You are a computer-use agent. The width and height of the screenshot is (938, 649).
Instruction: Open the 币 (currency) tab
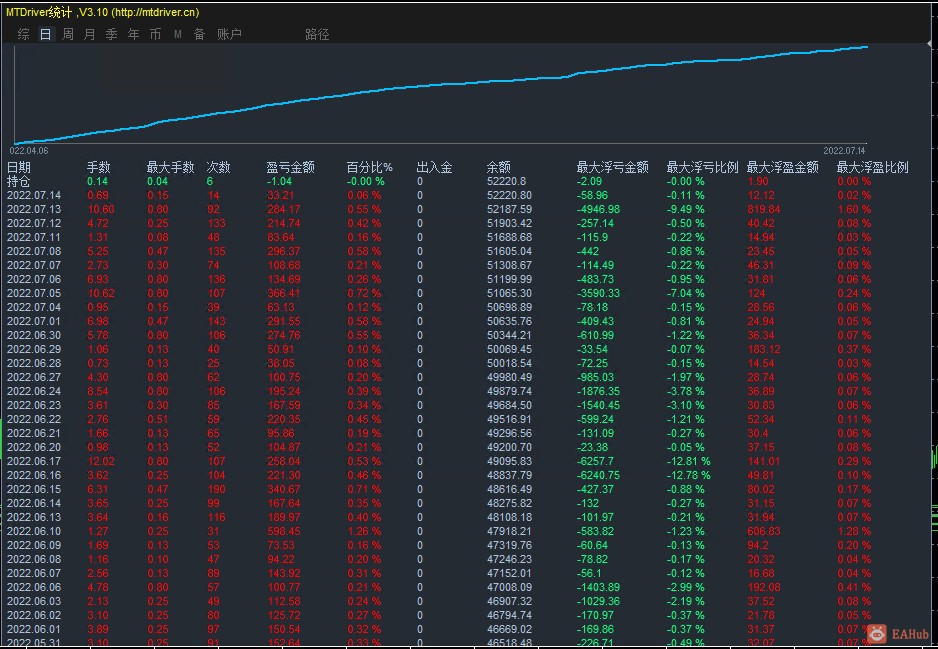[x=155, y=34]
